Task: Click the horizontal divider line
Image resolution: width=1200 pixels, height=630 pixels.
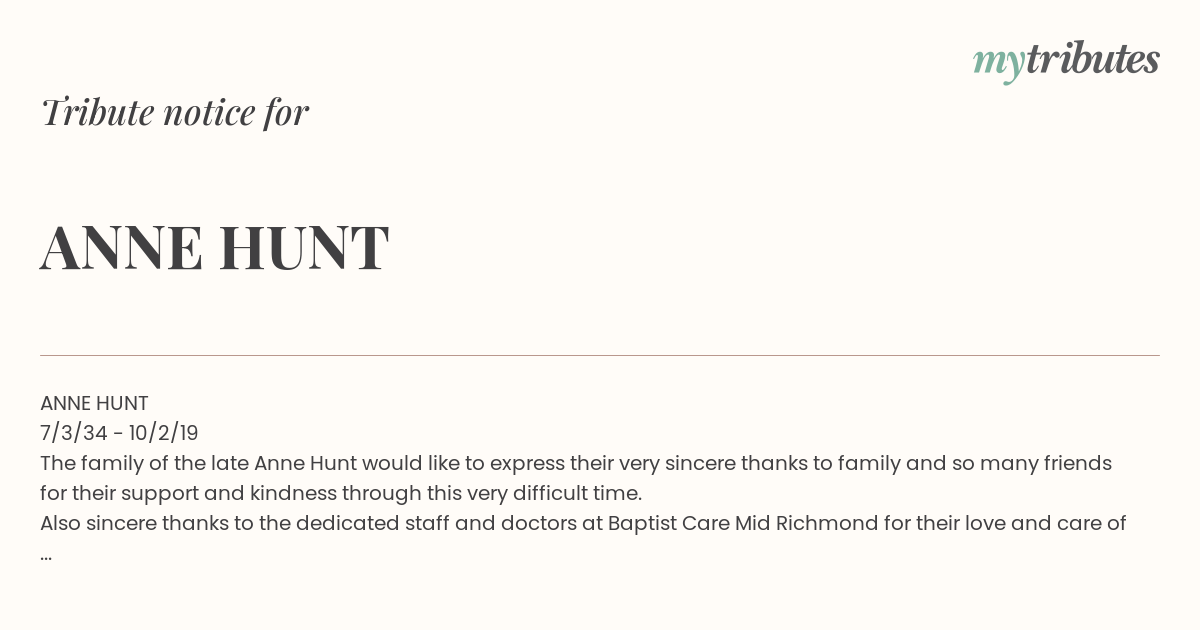Action: coord(600,355)
